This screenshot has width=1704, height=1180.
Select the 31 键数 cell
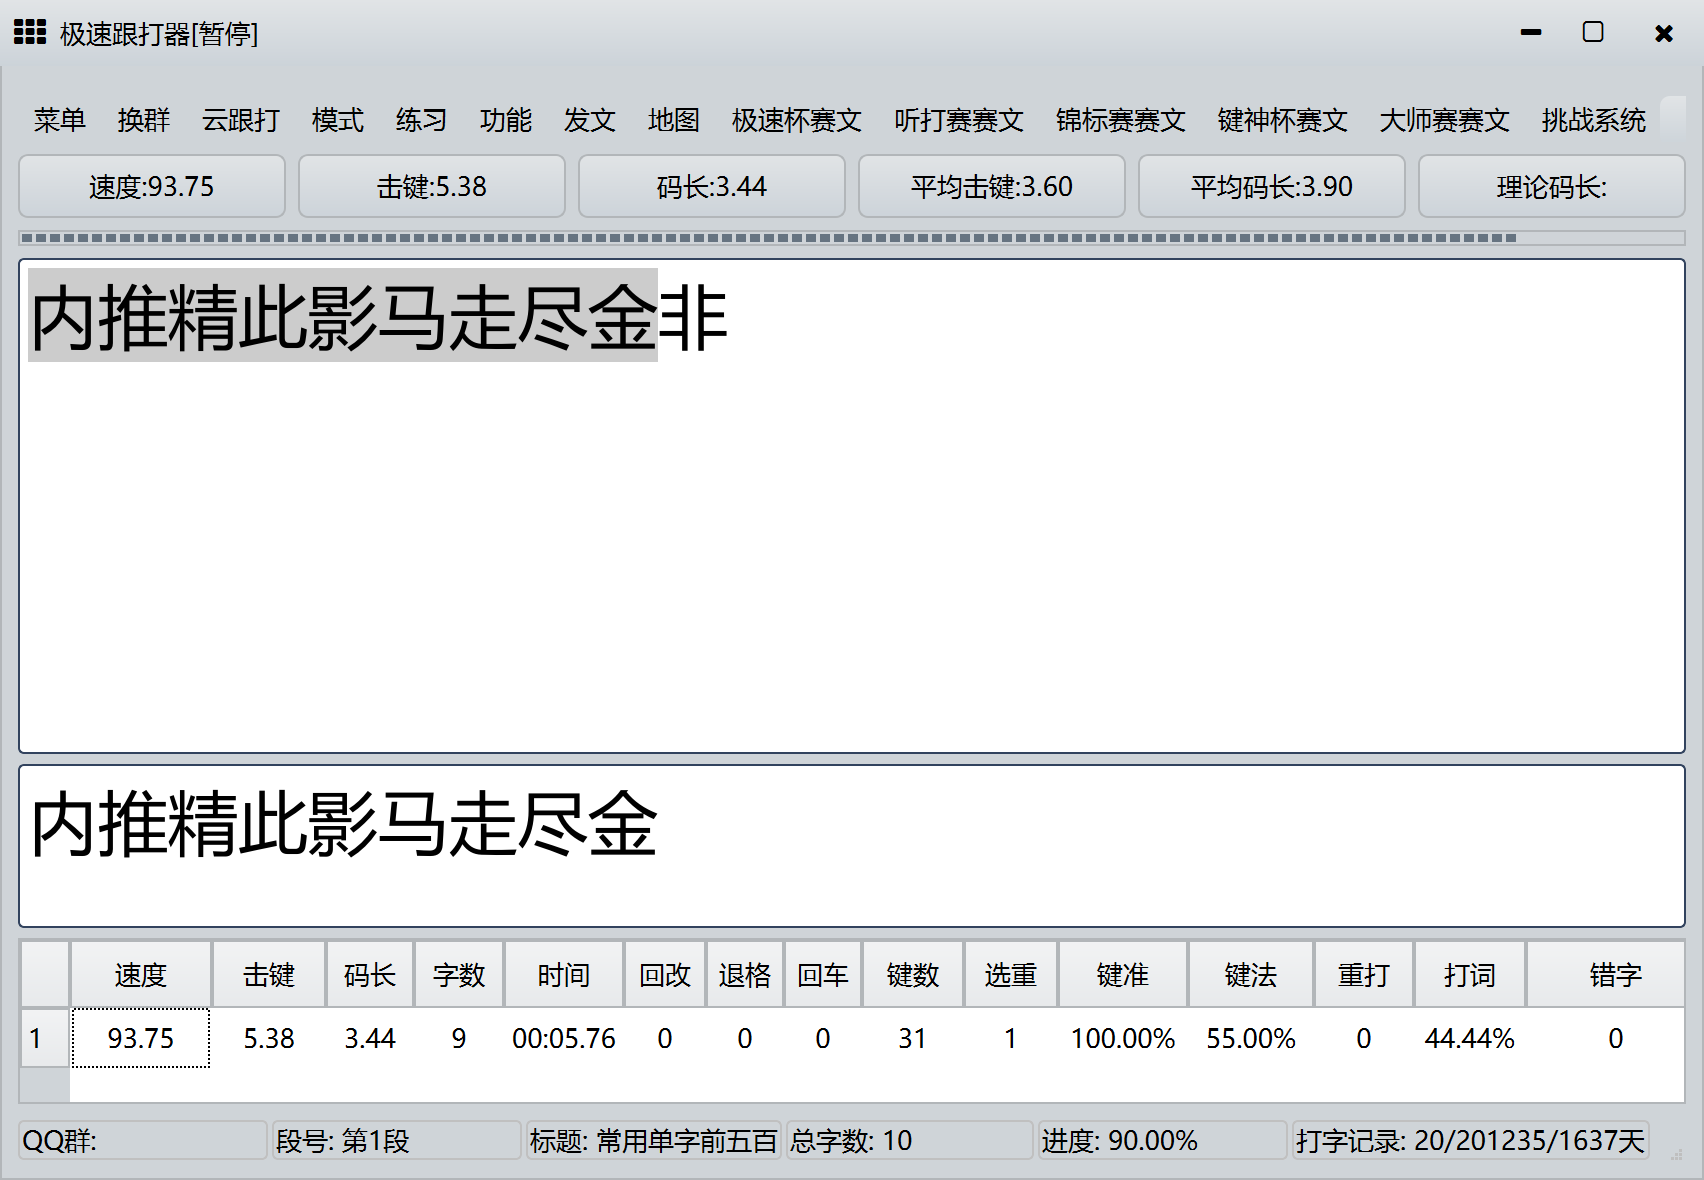913,1038
